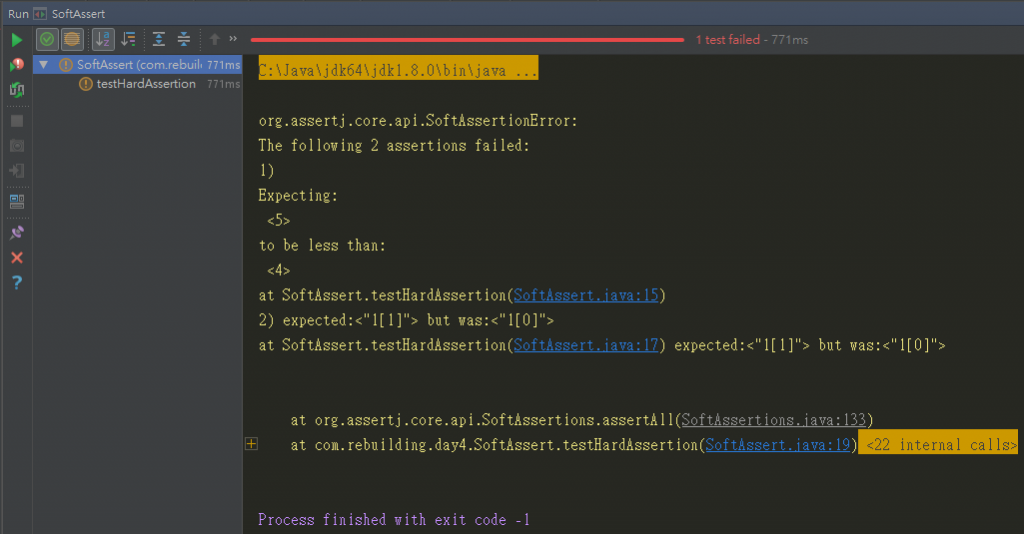
Task: Open Help with the question mark icon
Action: click(x=17, y=283)
